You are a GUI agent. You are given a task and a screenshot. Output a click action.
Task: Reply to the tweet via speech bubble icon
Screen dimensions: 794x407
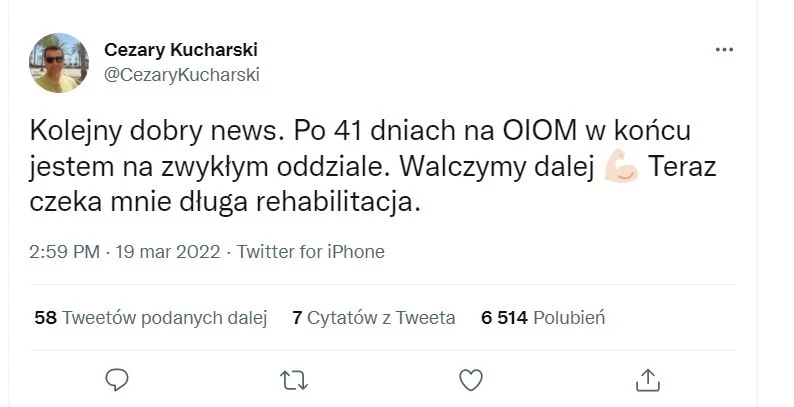pos(117,379)
